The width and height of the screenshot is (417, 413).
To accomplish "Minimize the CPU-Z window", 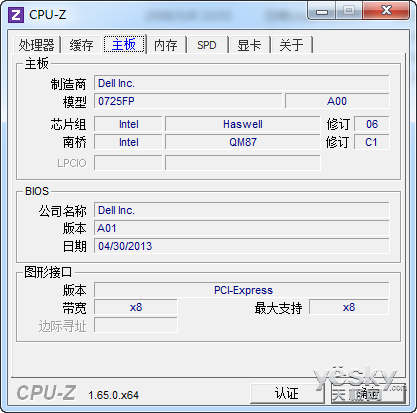I will click(x=322, y=12).
